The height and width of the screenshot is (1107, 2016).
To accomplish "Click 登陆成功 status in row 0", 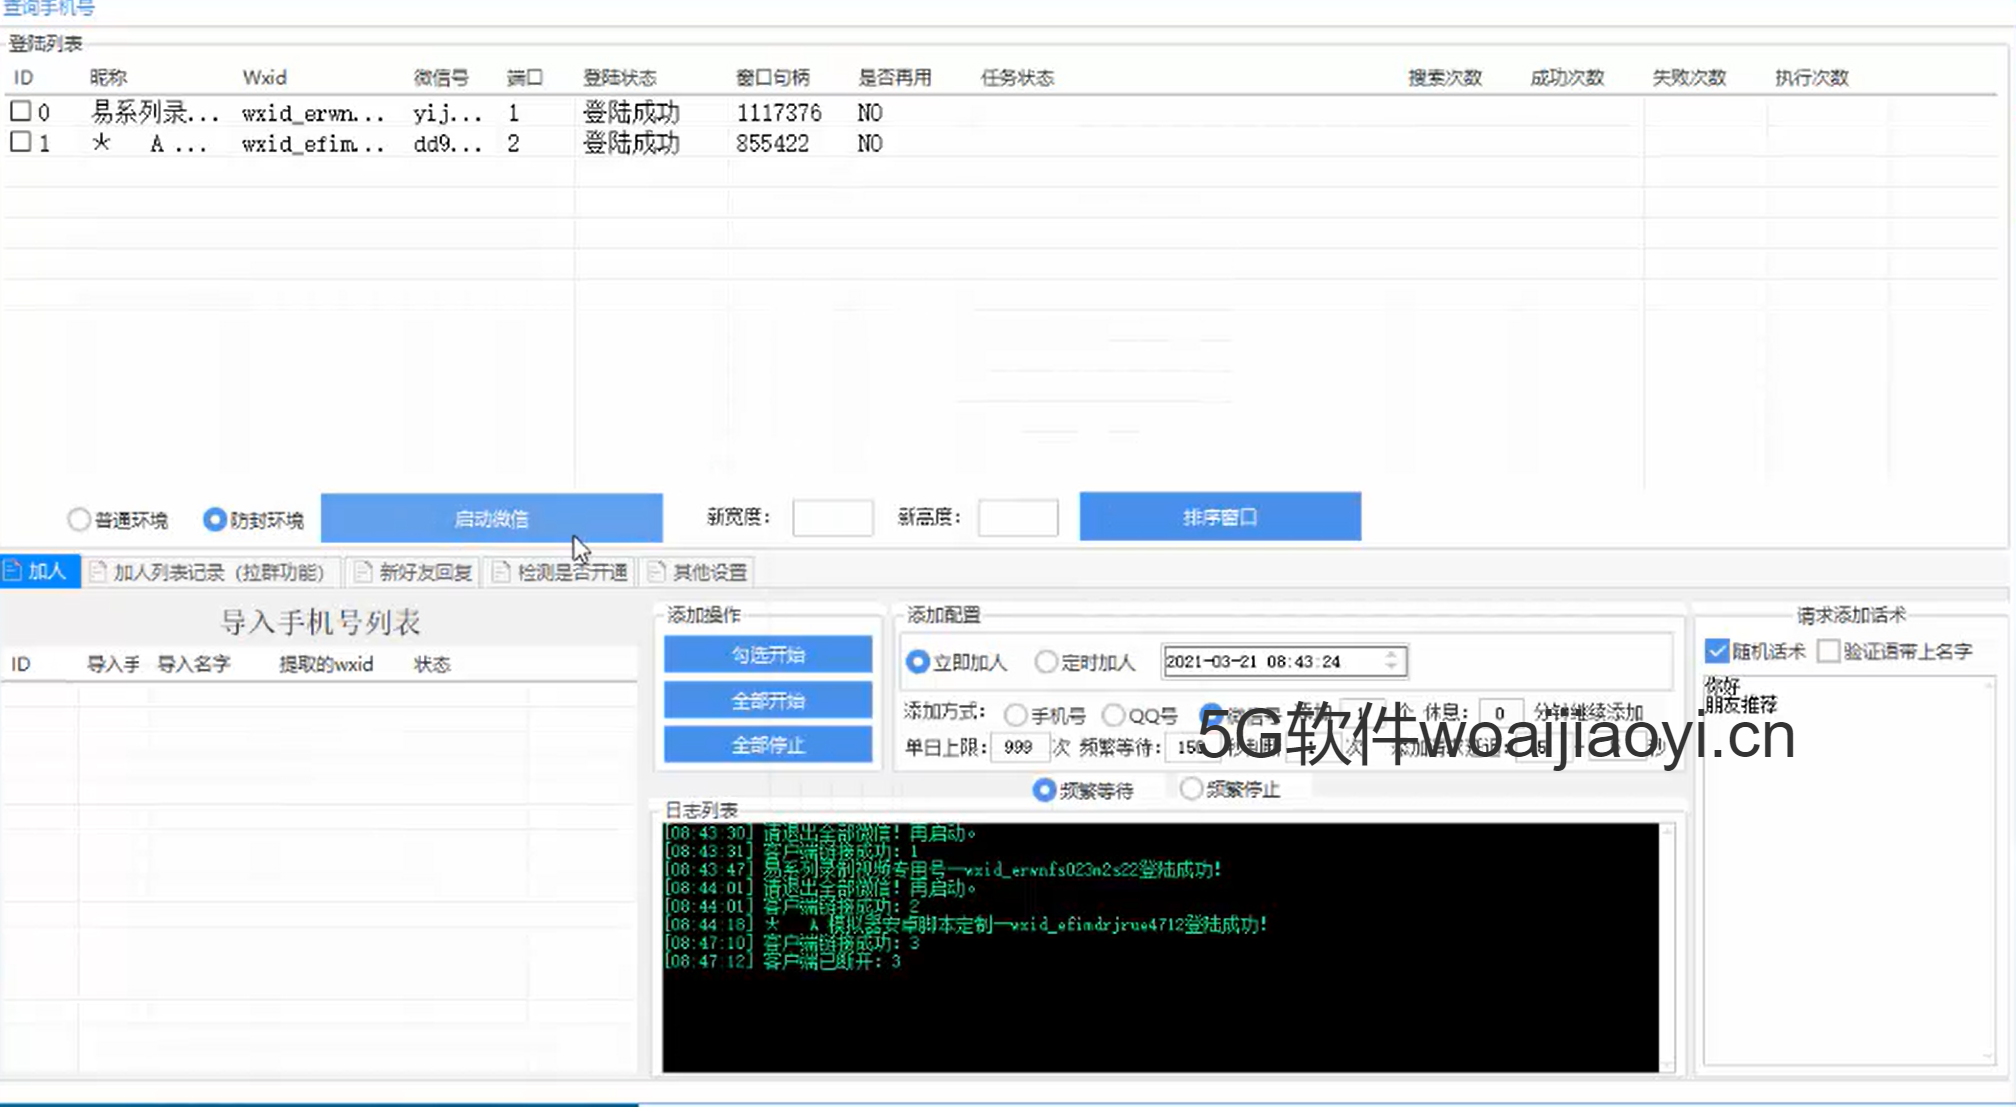I will click(x=631, y=112).
